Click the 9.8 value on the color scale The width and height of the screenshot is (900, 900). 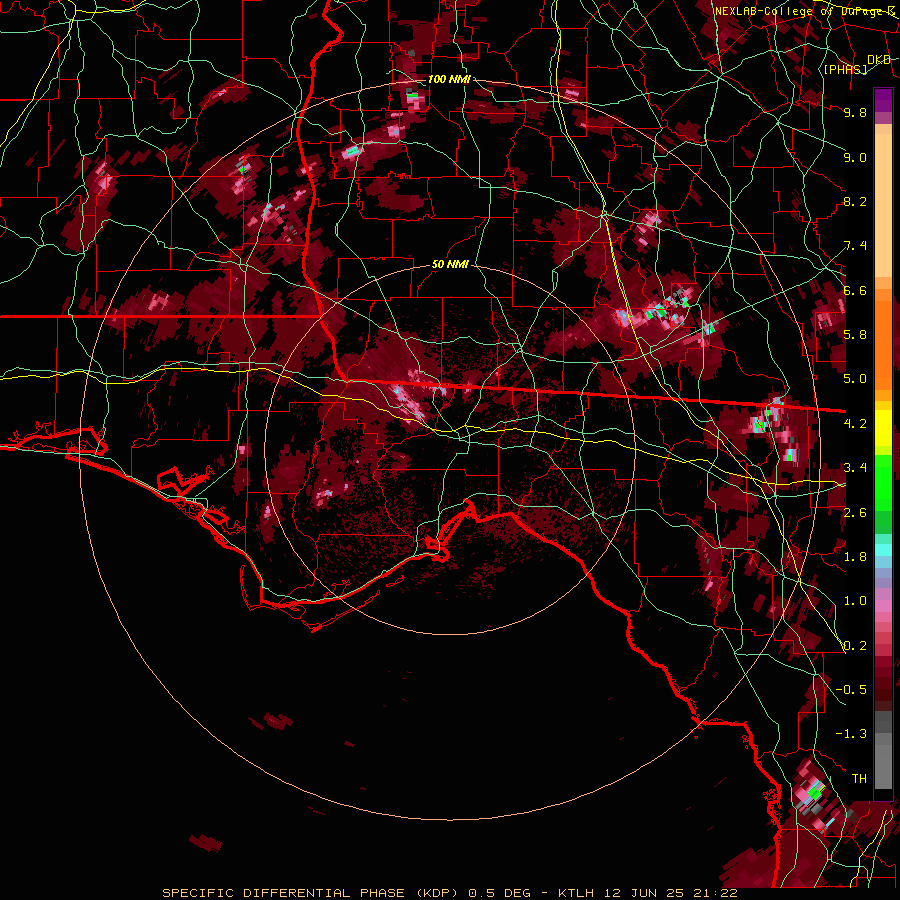tap(855, 112)
